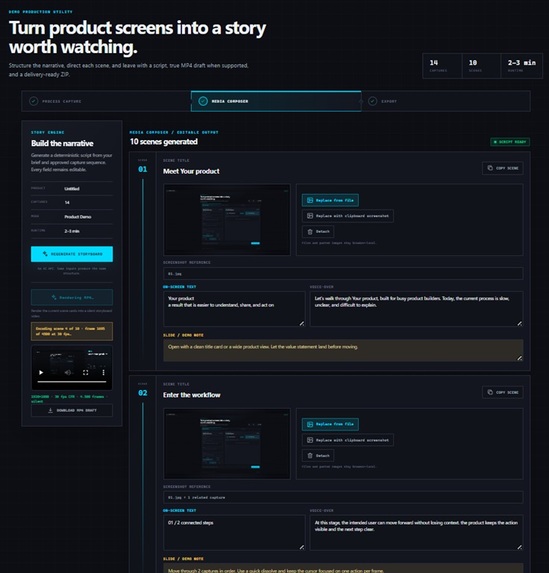The image size is (549, 573).
Task: Click the image icon on scene 02 Replace from File
Action: (310, 424)
